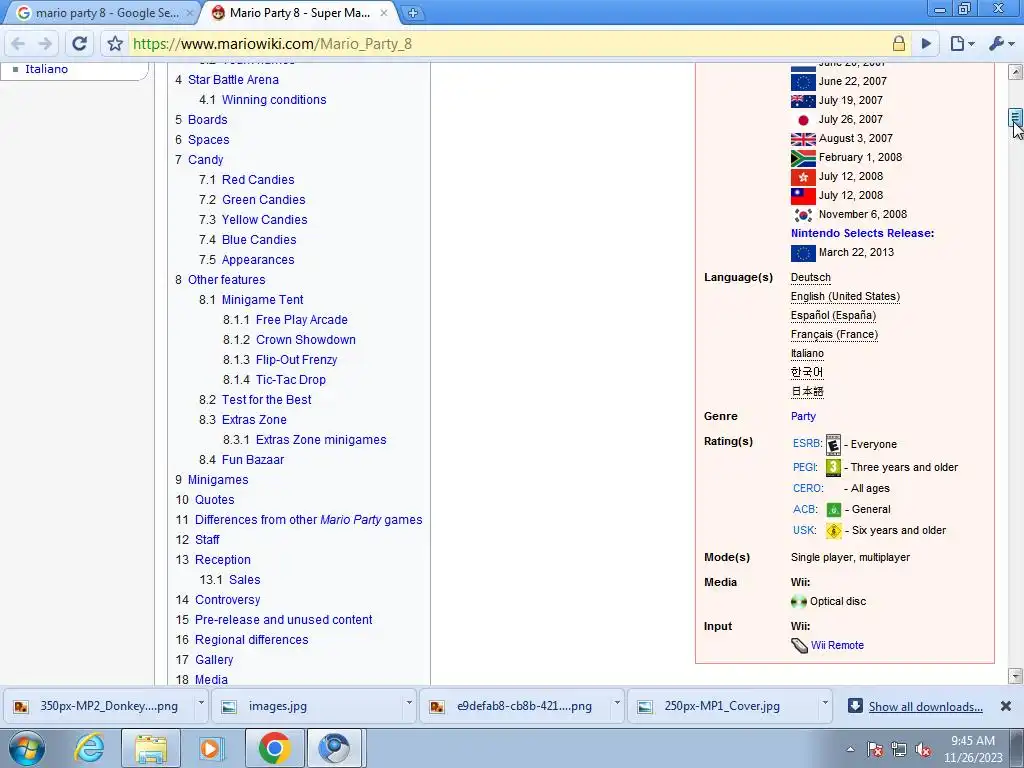The height and width of the screenshot is (768, 1024).
Task: Click the Europe flag next to March 22, 2013
Action: pyautogui.click(x=803, y=253)
